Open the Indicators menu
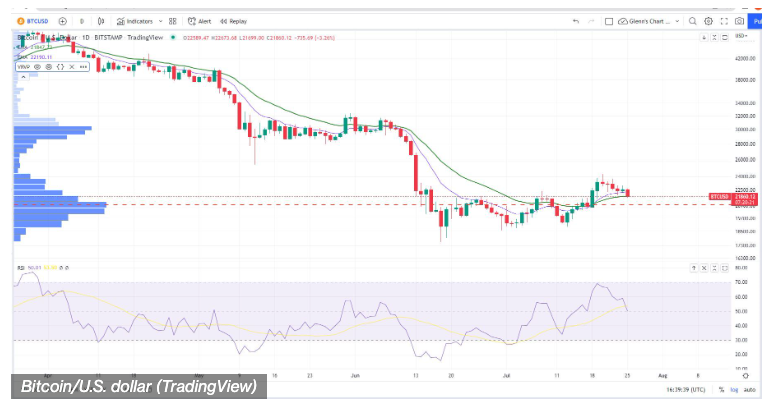769x408 pixels. point(135,21)
